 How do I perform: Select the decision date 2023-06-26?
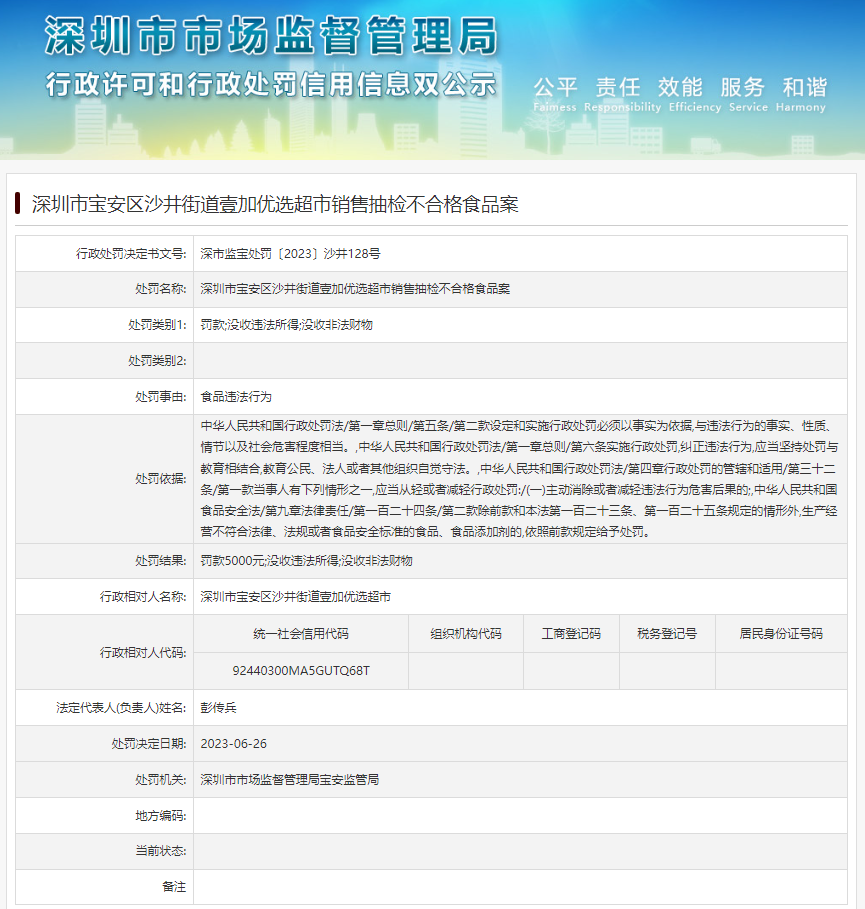tap(234, 744)
